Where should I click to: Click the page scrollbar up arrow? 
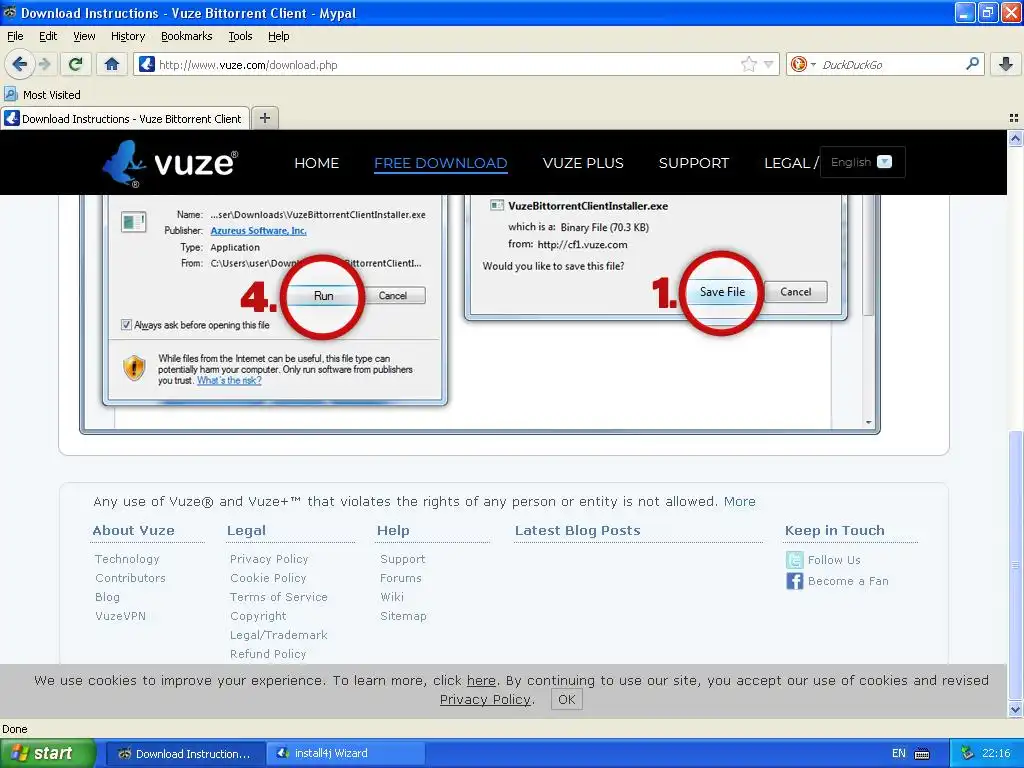pos(1015,138)
